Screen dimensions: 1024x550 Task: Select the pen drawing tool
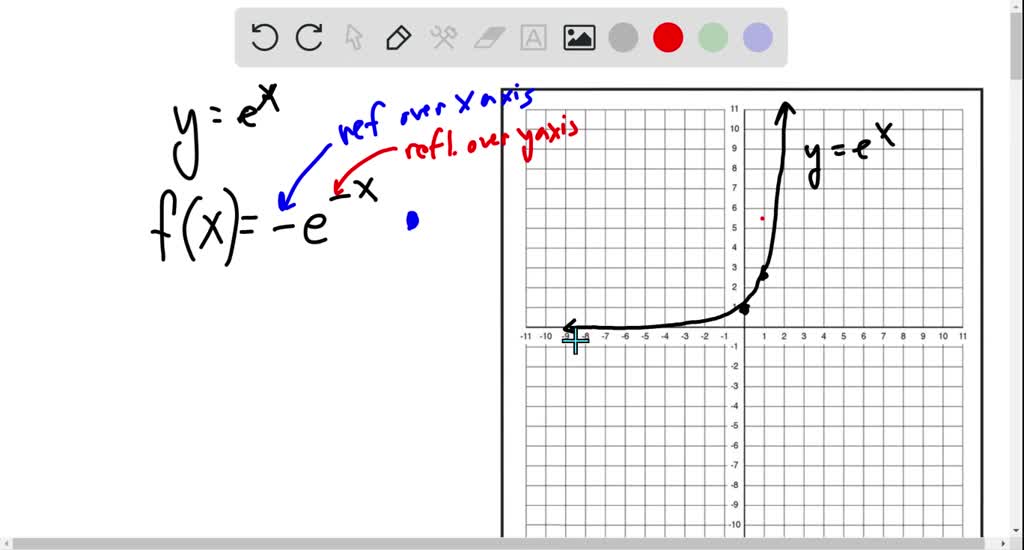398,37
